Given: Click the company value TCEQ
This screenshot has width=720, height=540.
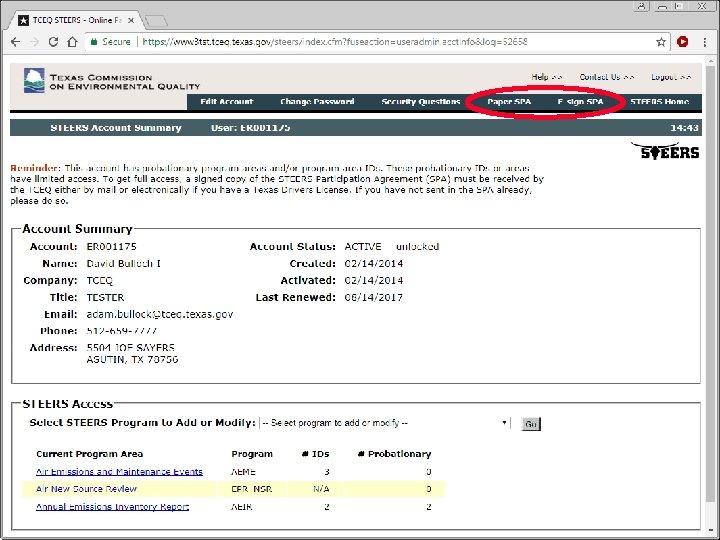Looking at the screenshot, I should 100,281.
